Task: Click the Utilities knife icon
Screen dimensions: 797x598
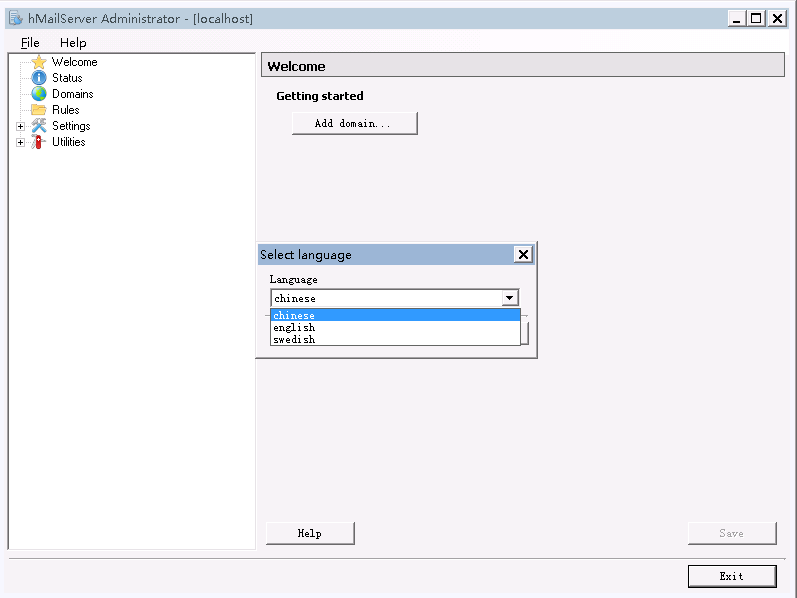Action: tap(38, 142)
